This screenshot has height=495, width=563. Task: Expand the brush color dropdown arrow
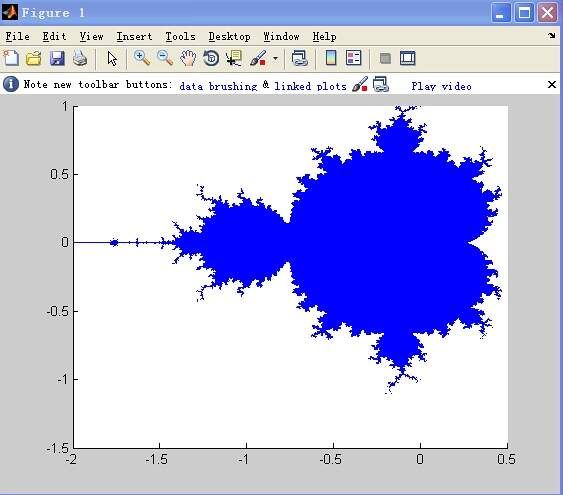click(x=275, y=58)
